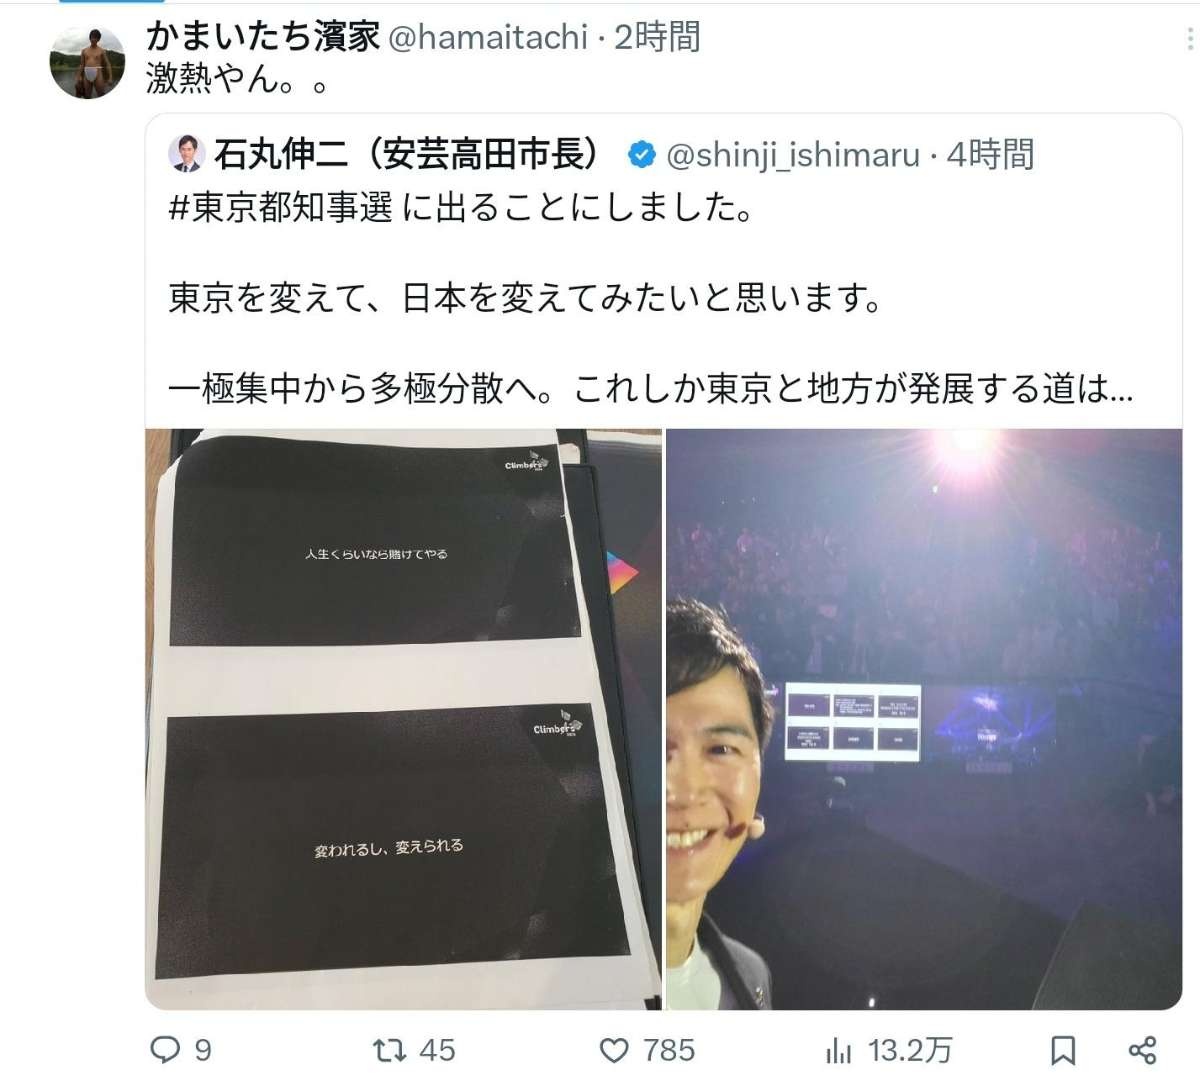Viewport: 1200px width, 1086px height.
Task: Open かまいたち濱家 profile avatar
Action: (x=88, y=62)
